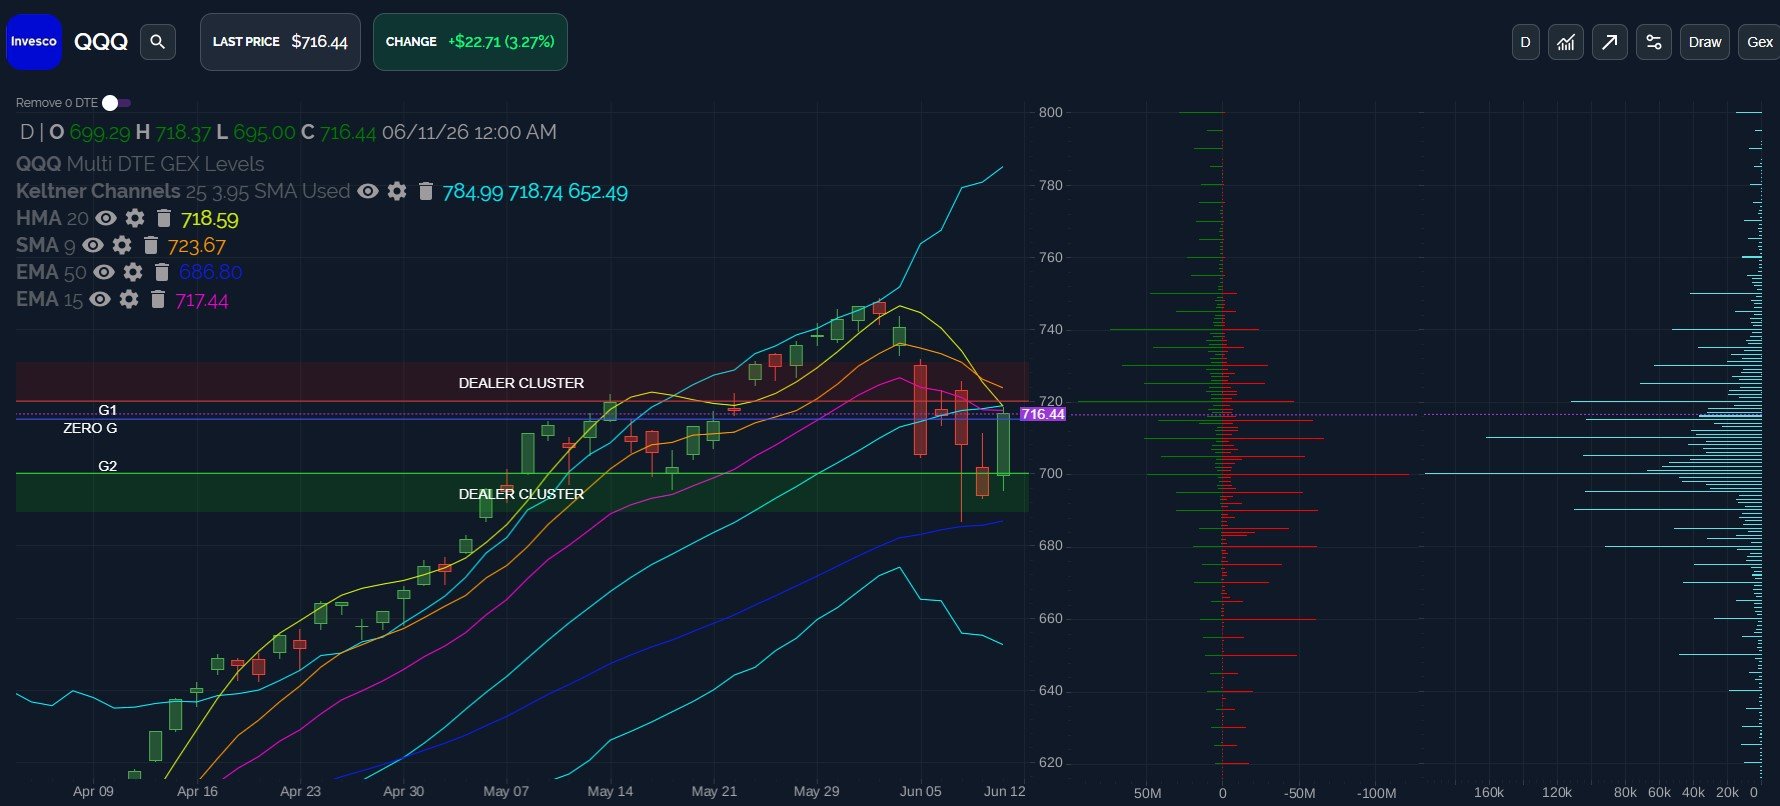Click the Apr 09 date axis label
The image size is (1780, 806).
click(93, 791)
